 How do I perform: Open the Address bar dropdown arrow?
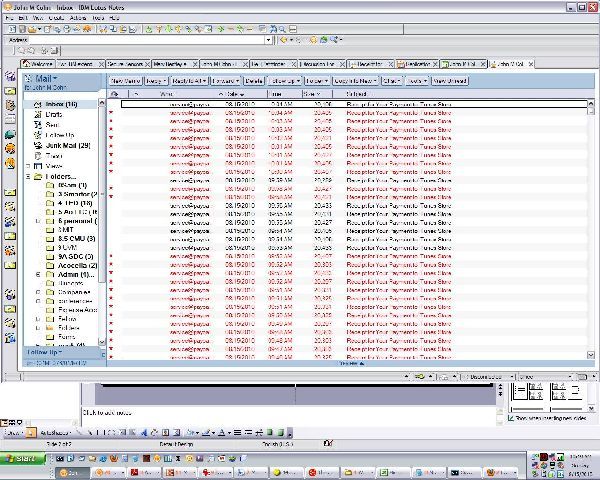pos(270,41)
